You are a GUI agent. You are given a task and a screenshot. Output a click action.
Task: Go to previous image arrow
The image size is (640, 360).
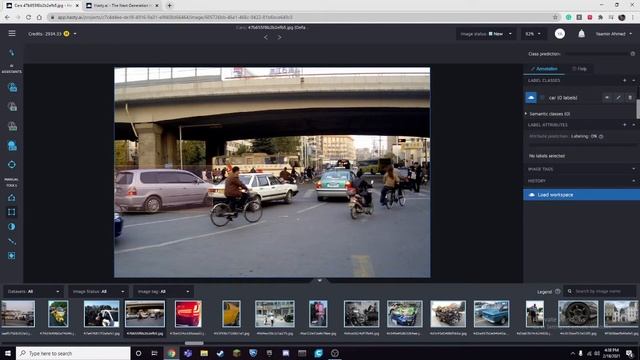[266, 37]
